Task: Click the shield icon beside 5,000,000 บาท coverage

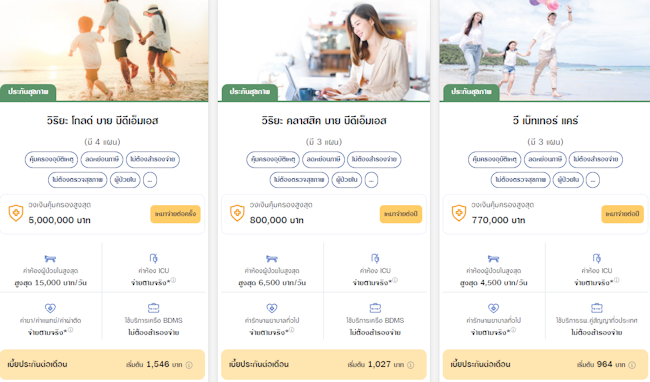Action: coord(16,213)
